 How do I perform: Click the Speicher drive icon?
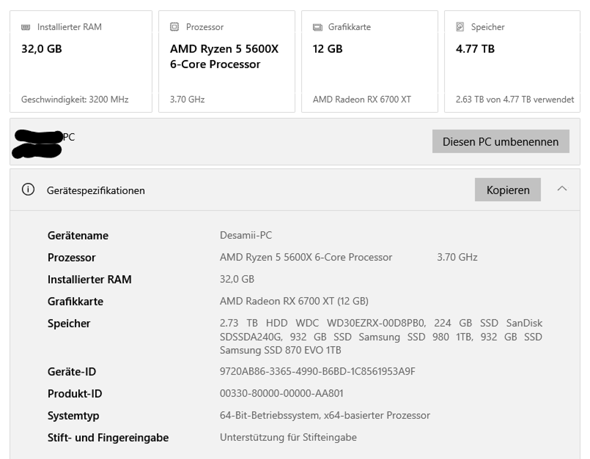460,27
